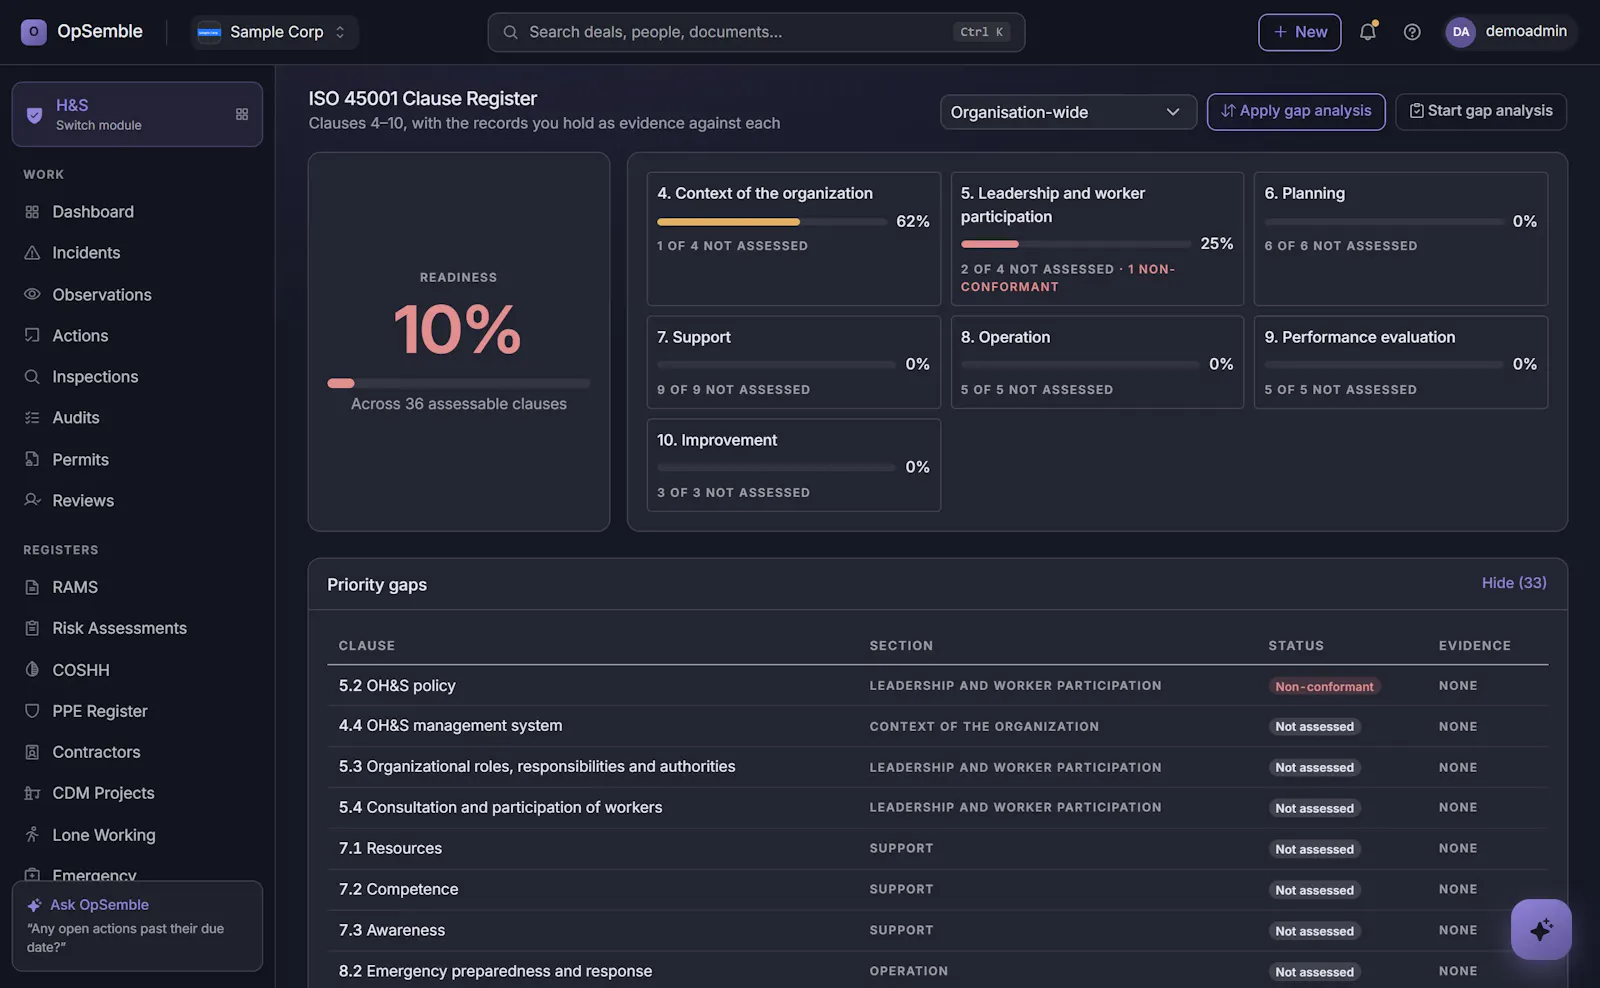This screenshot has height=988, width=1600.
Task: Click the Ask OpSemble sparkle icon
Action: coord(35,905)
